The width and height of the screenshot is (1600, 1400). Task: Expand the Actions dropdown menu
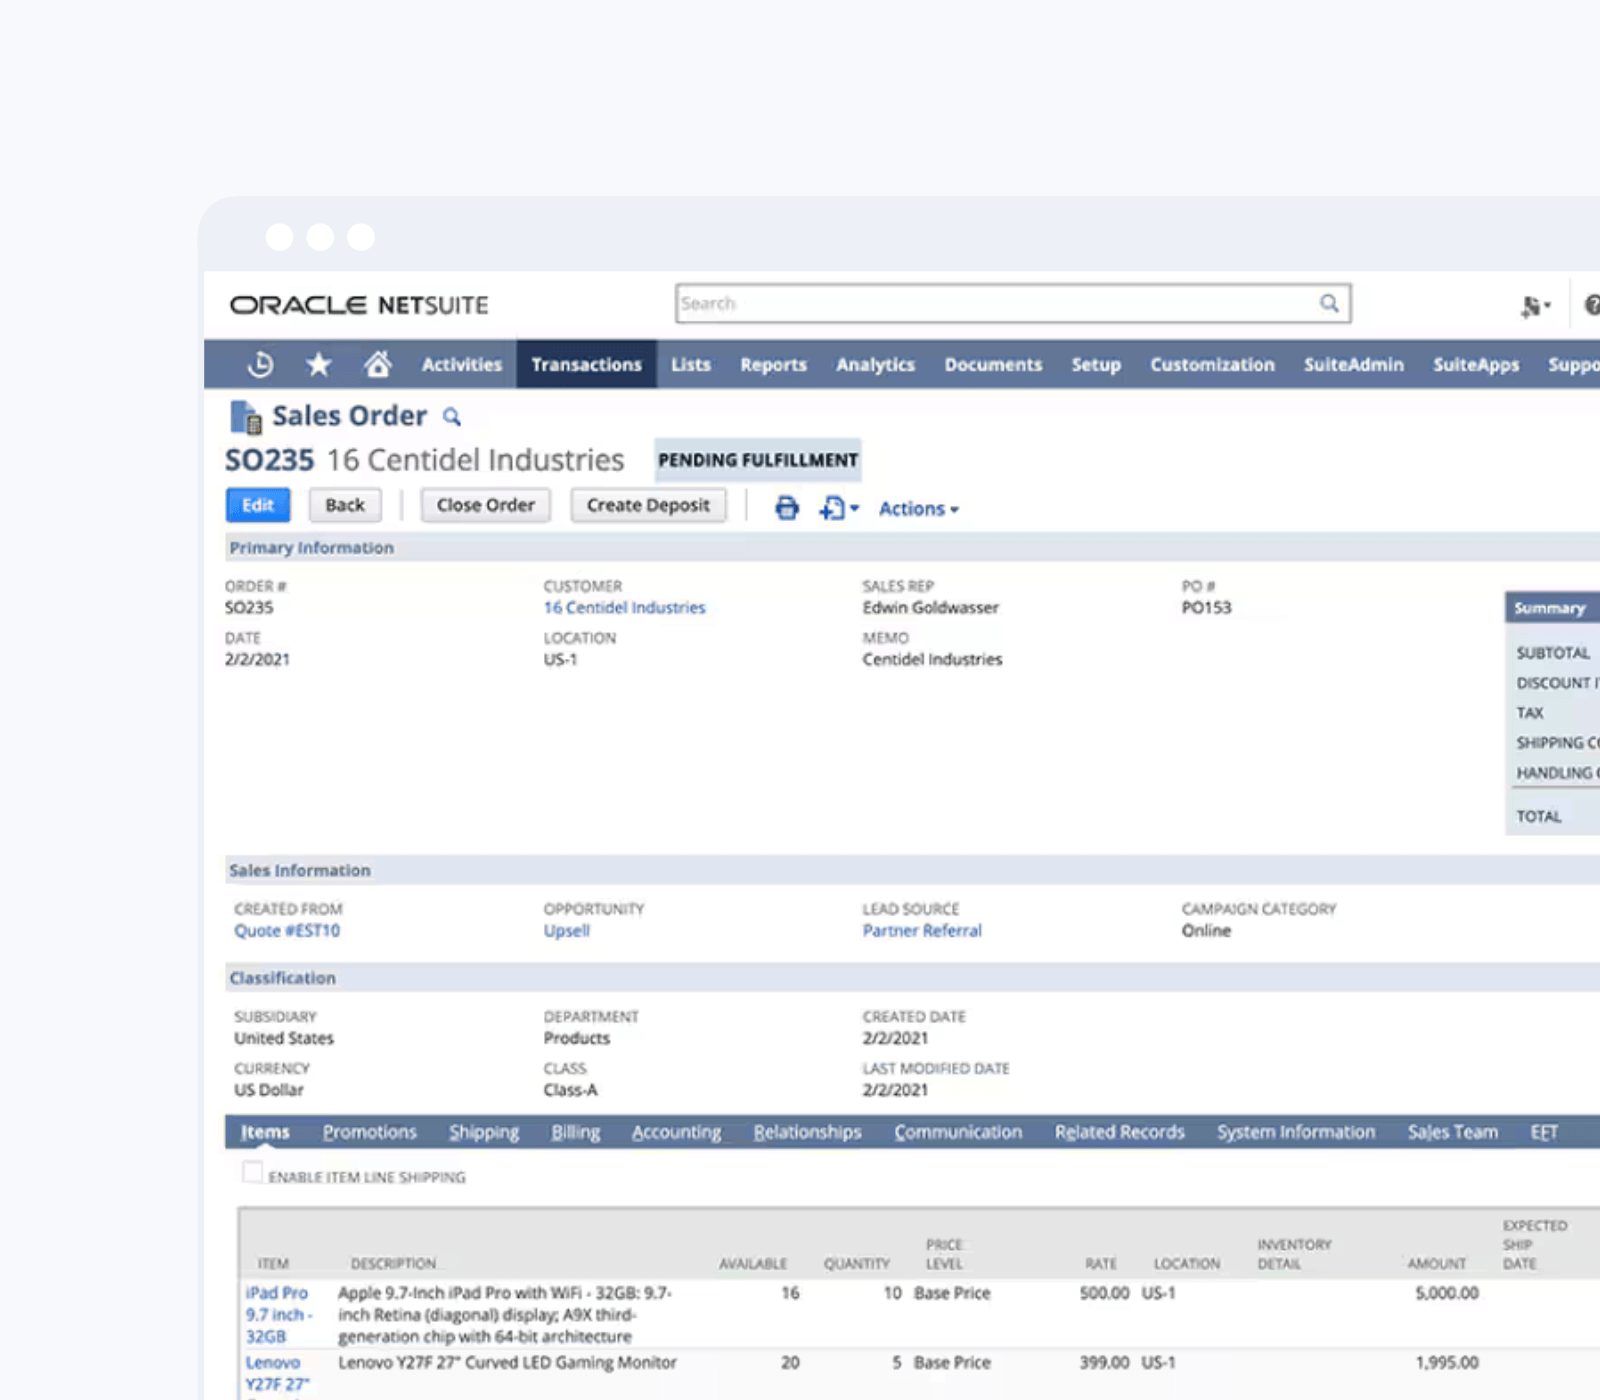point(918,508)
